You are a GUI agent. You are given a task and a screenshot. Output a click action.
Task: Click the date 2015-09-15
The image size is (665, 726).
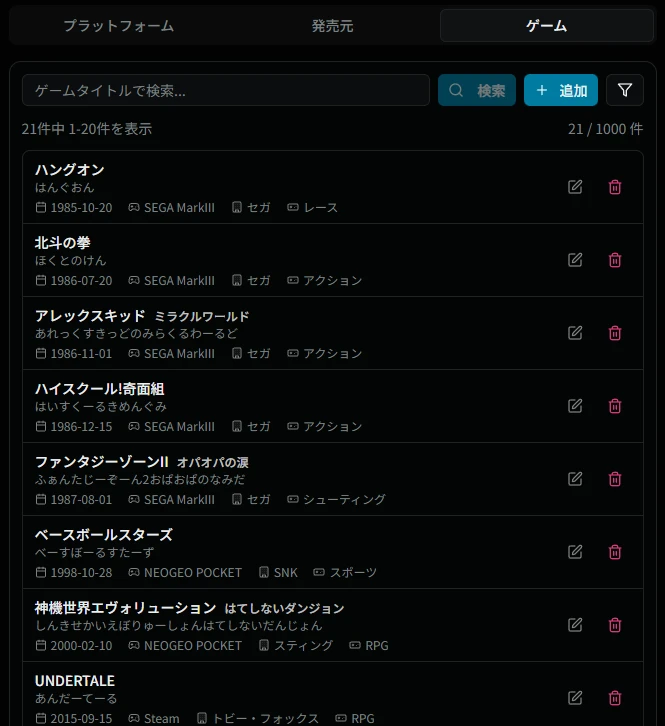pyautogui.click(x=82, y=718)
